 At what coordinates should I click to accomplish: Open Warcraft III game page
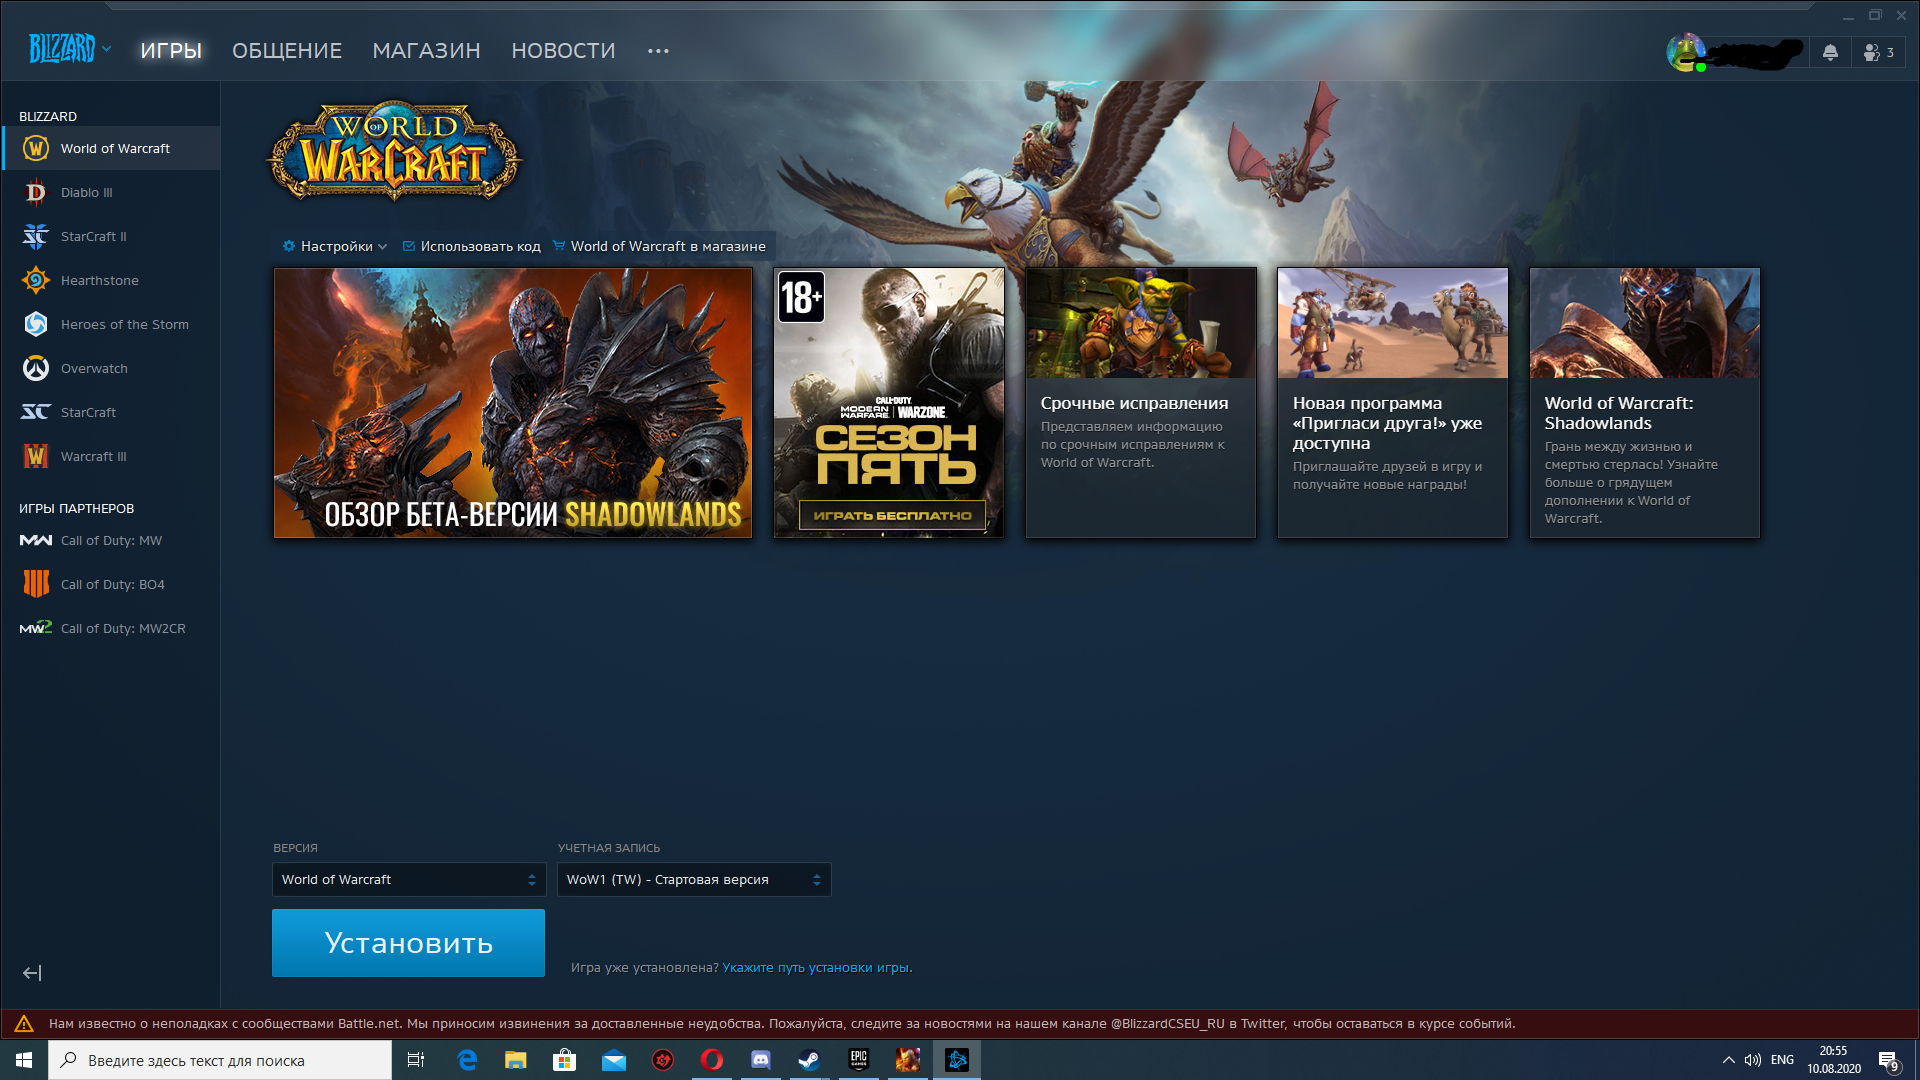pyautogui.click(x=110, y=456)
